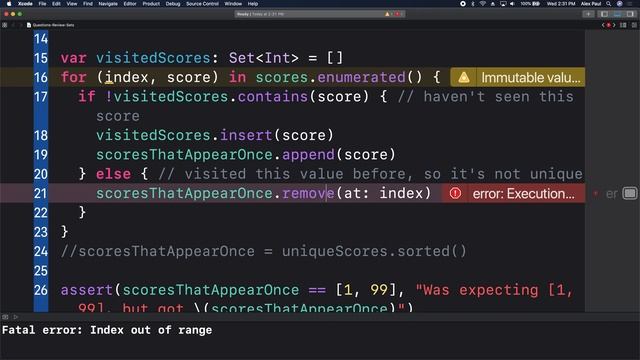
Task: Open the Navigate menu
Action: pyautogui.click(x=108, y=4)
